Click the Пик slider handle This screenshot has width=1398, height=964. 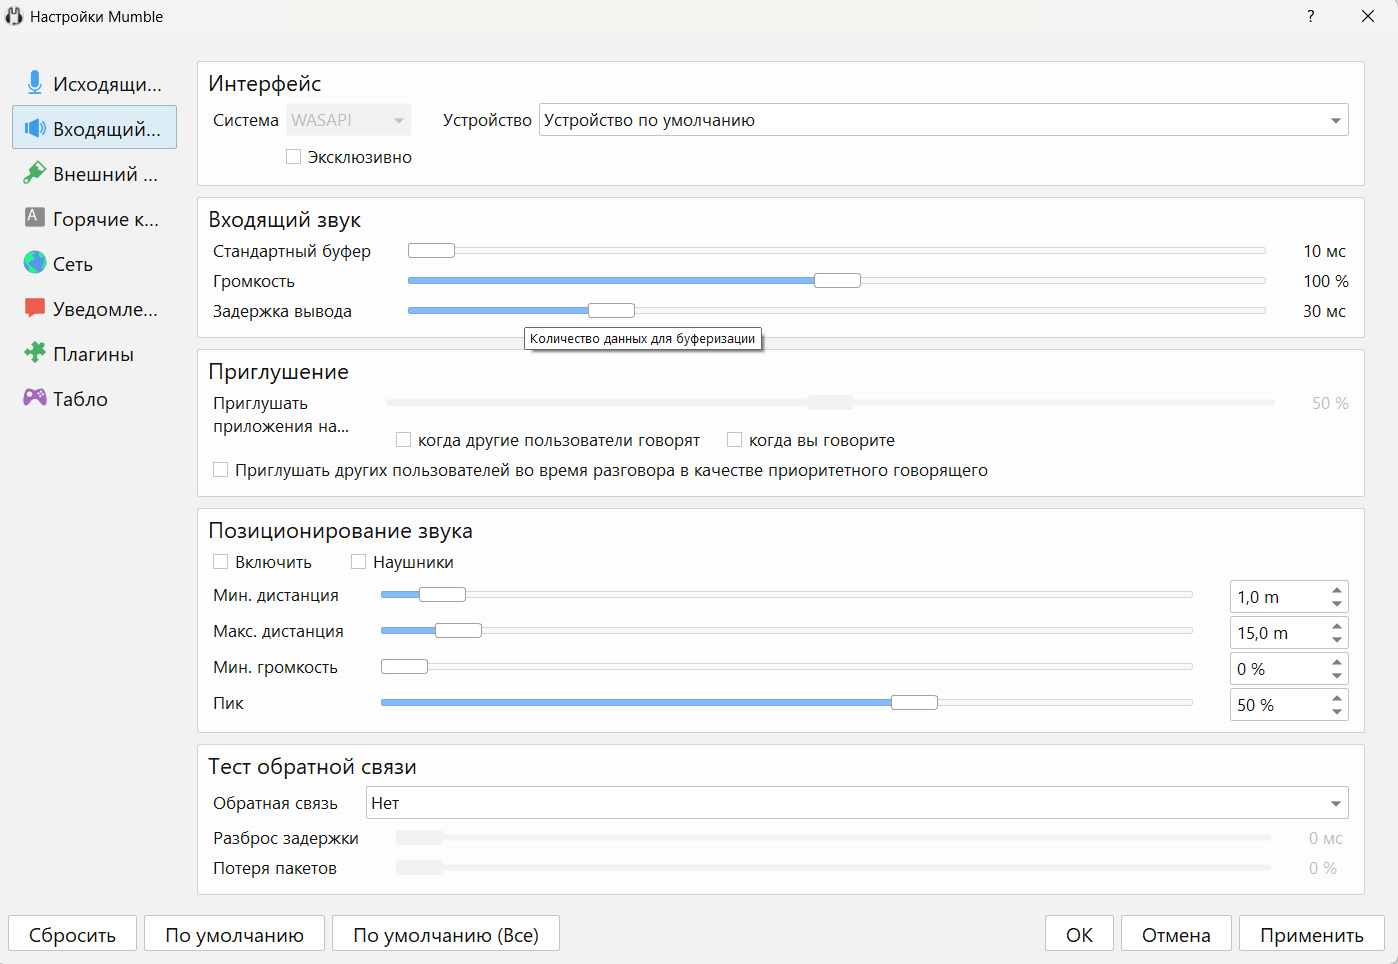click(x=914, y=702)
